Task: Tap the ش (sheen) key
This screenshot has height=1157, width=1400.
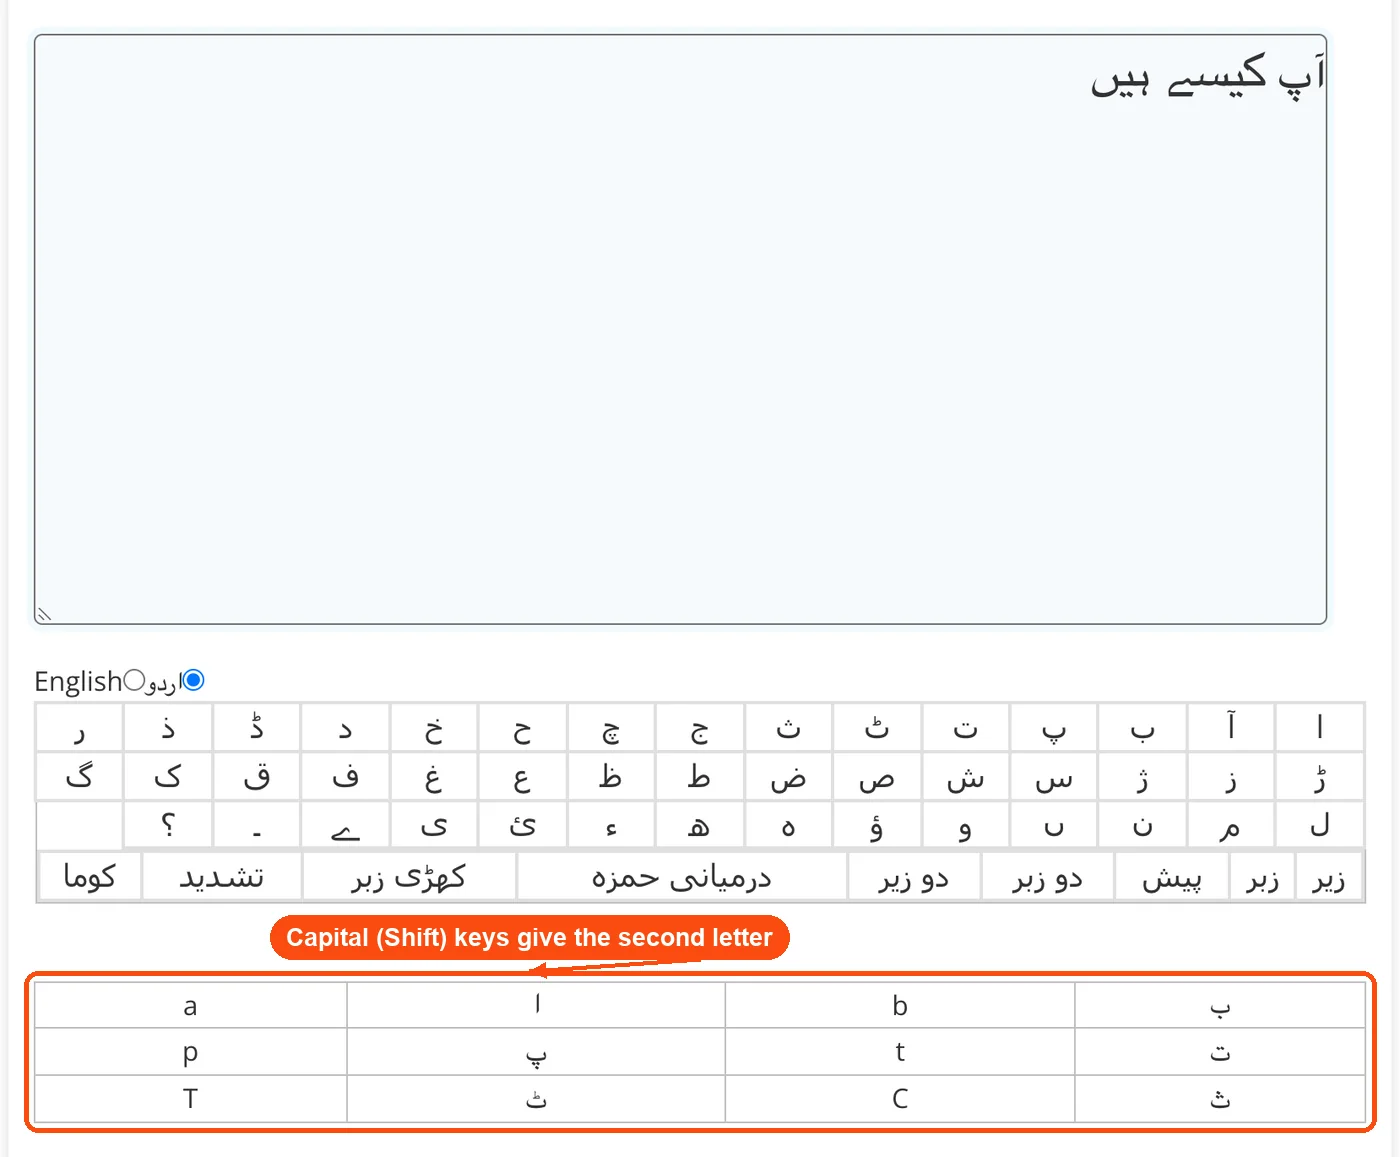Action: pyautogui.click(x=965, y=777)
